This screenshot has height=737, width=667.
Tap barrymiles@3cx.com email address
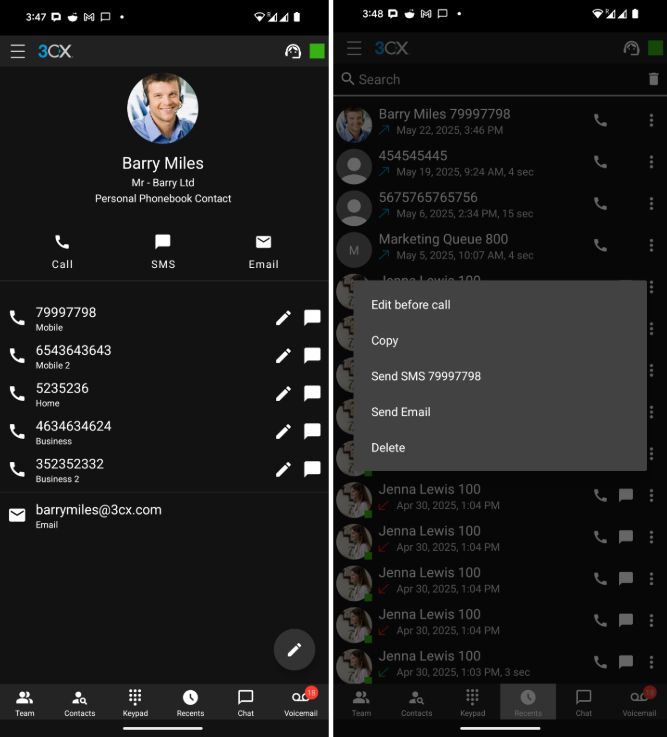[x=98, y=510]
